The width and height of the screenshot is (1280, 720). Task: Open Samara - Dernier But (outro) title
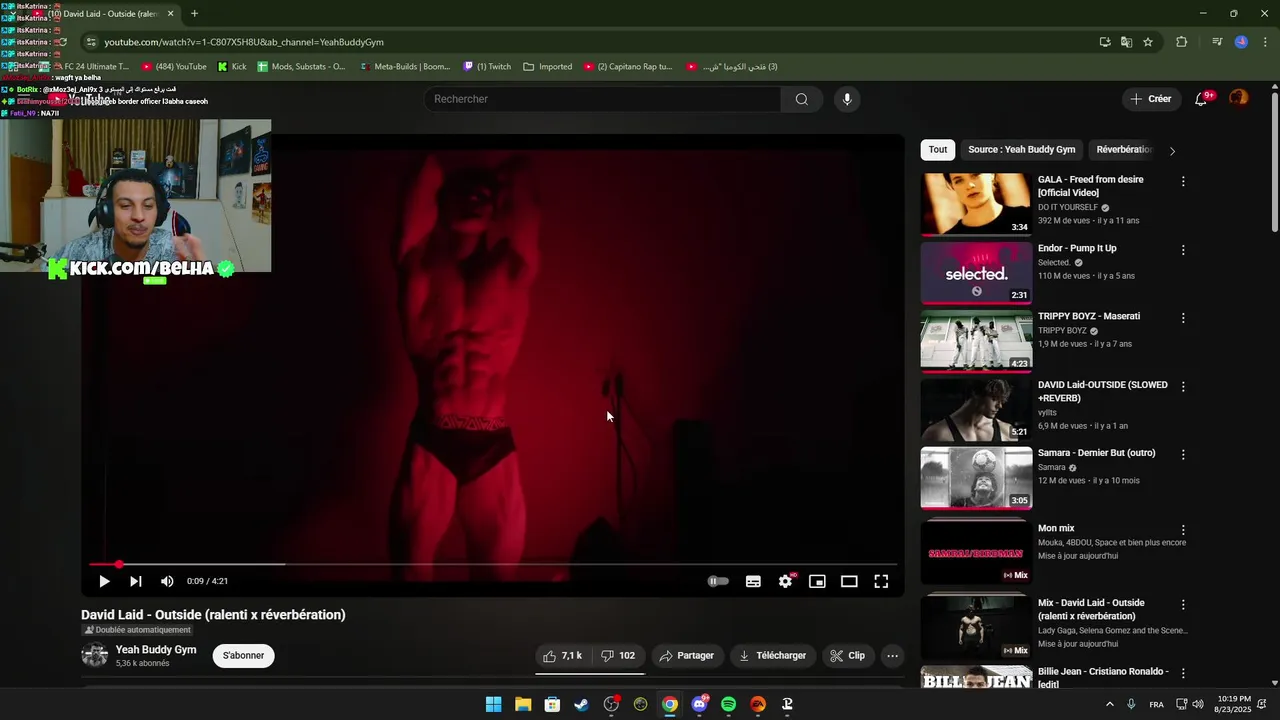[1096, 453]
